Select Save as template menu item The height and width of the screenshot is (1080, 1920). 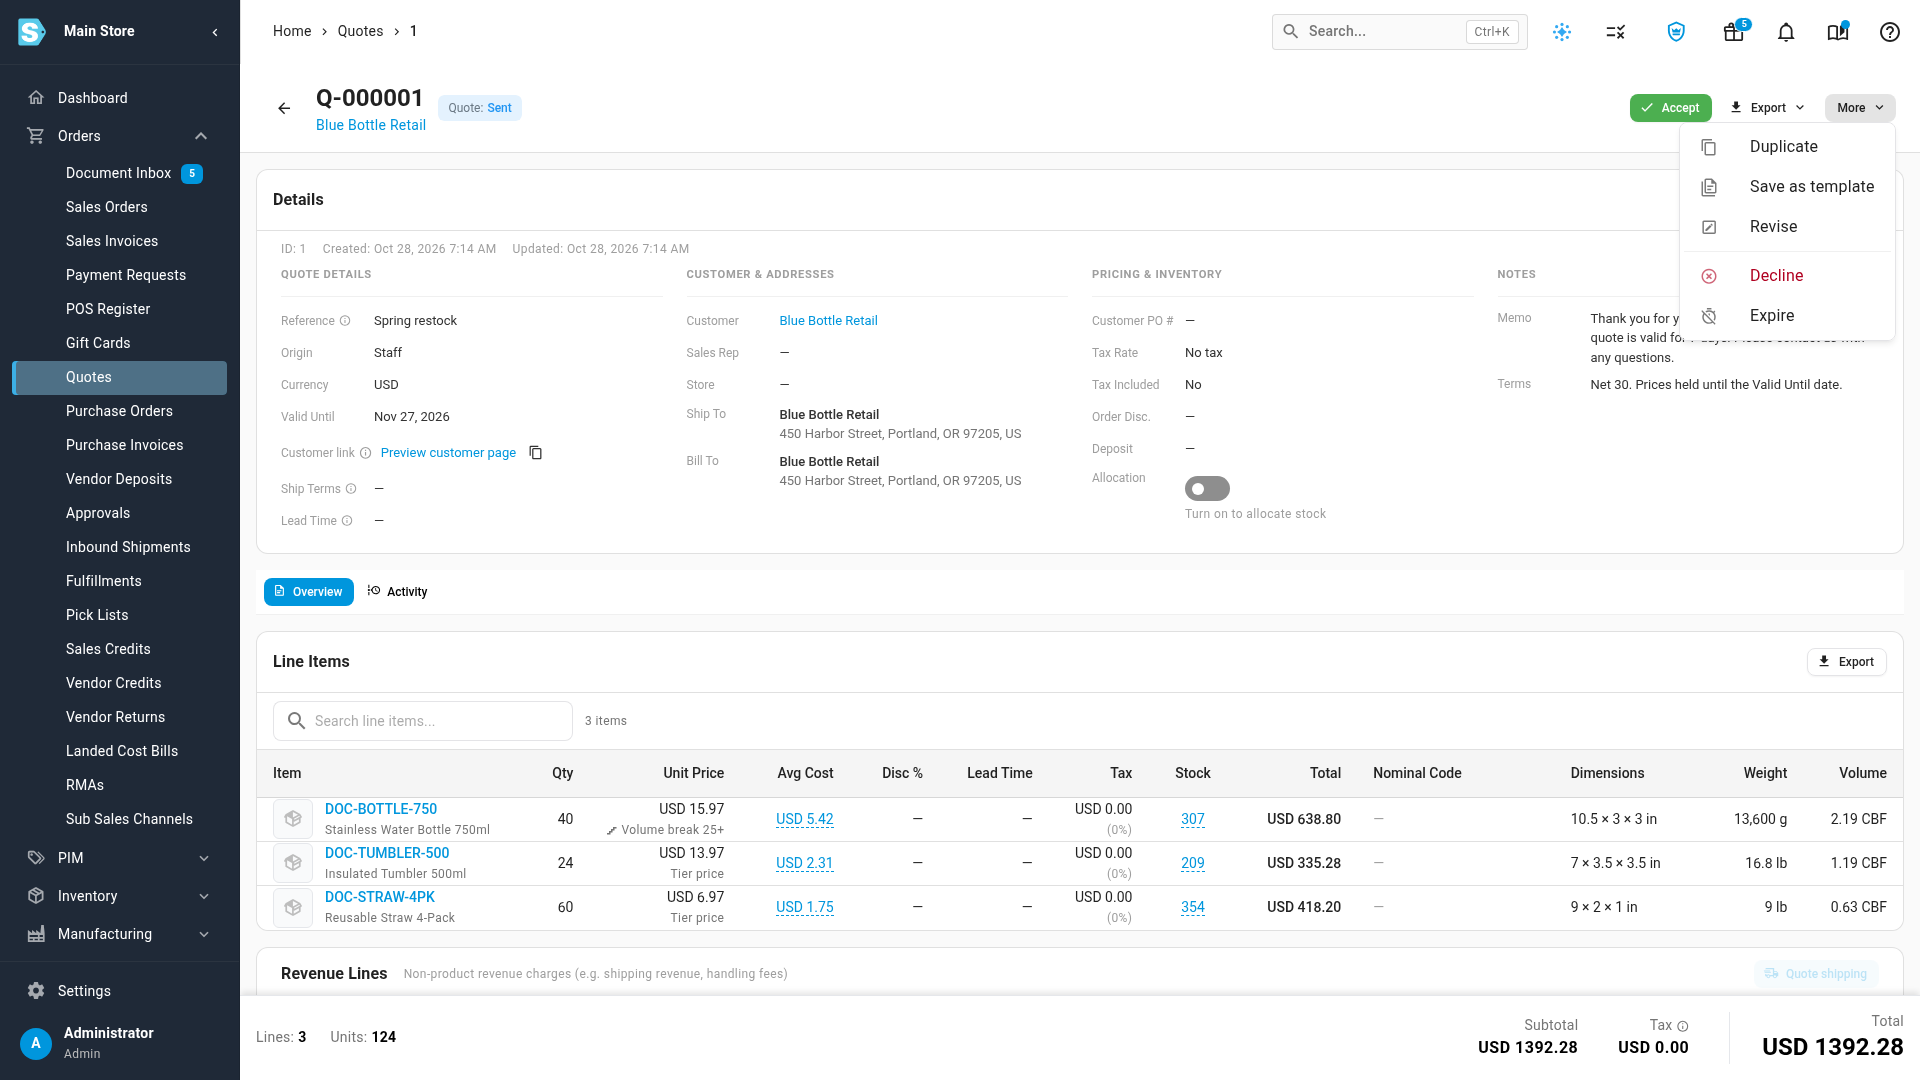[1787, 187]
